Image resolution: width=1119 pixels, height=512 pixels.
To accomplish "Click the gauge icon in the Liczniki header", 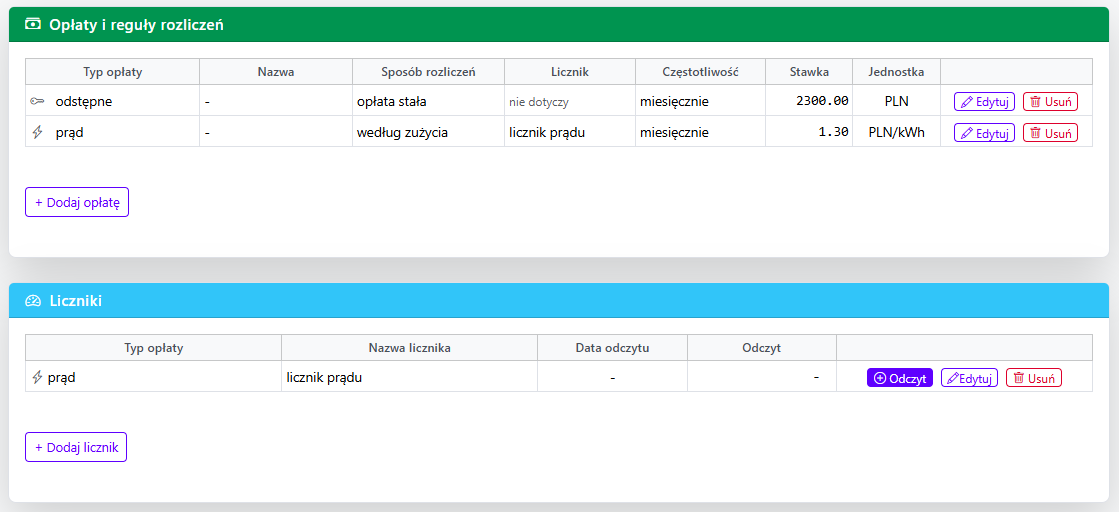I will [33, 301].
